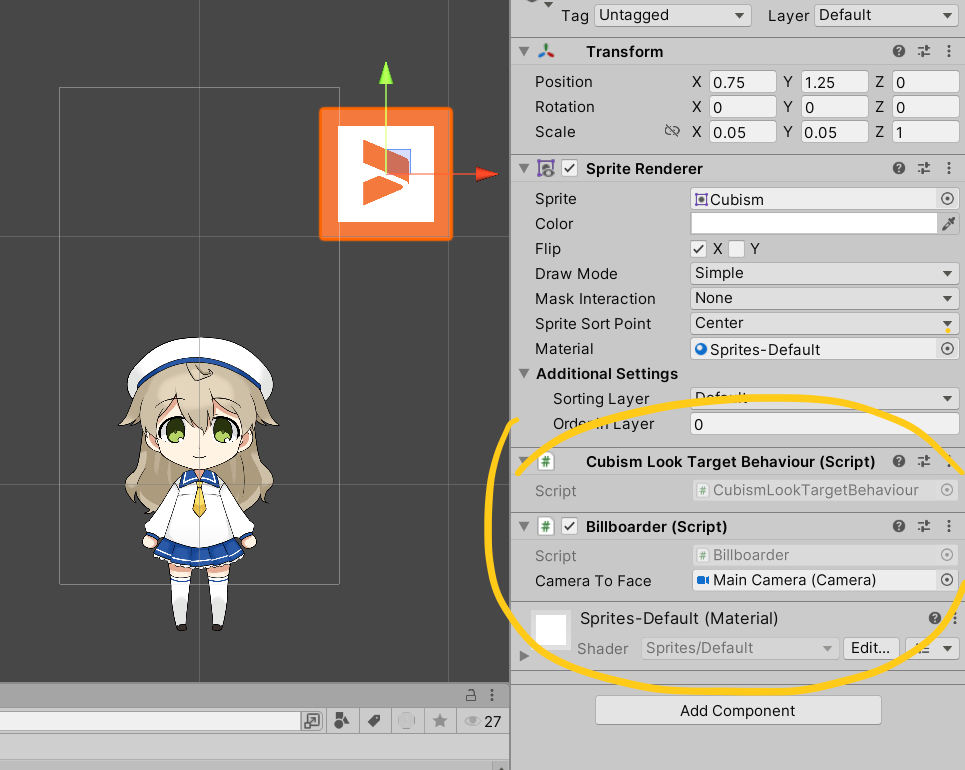This screenshot has height=770, width=965.
Task: Open the Sorting Layer dropdown
Action: pyautogui.click(x=824, y=398)
